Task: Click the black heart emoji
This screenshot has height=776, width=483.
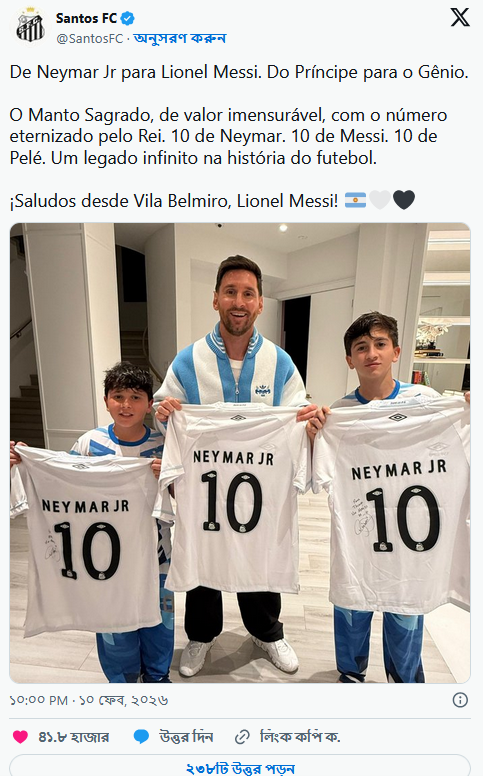Action: (404, 200)
